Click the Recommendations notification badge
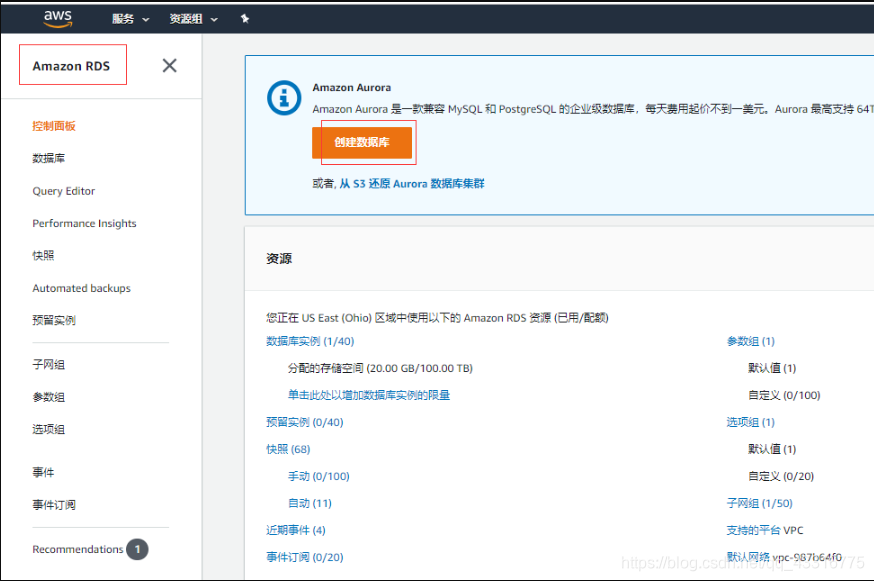 coord(137,549)
